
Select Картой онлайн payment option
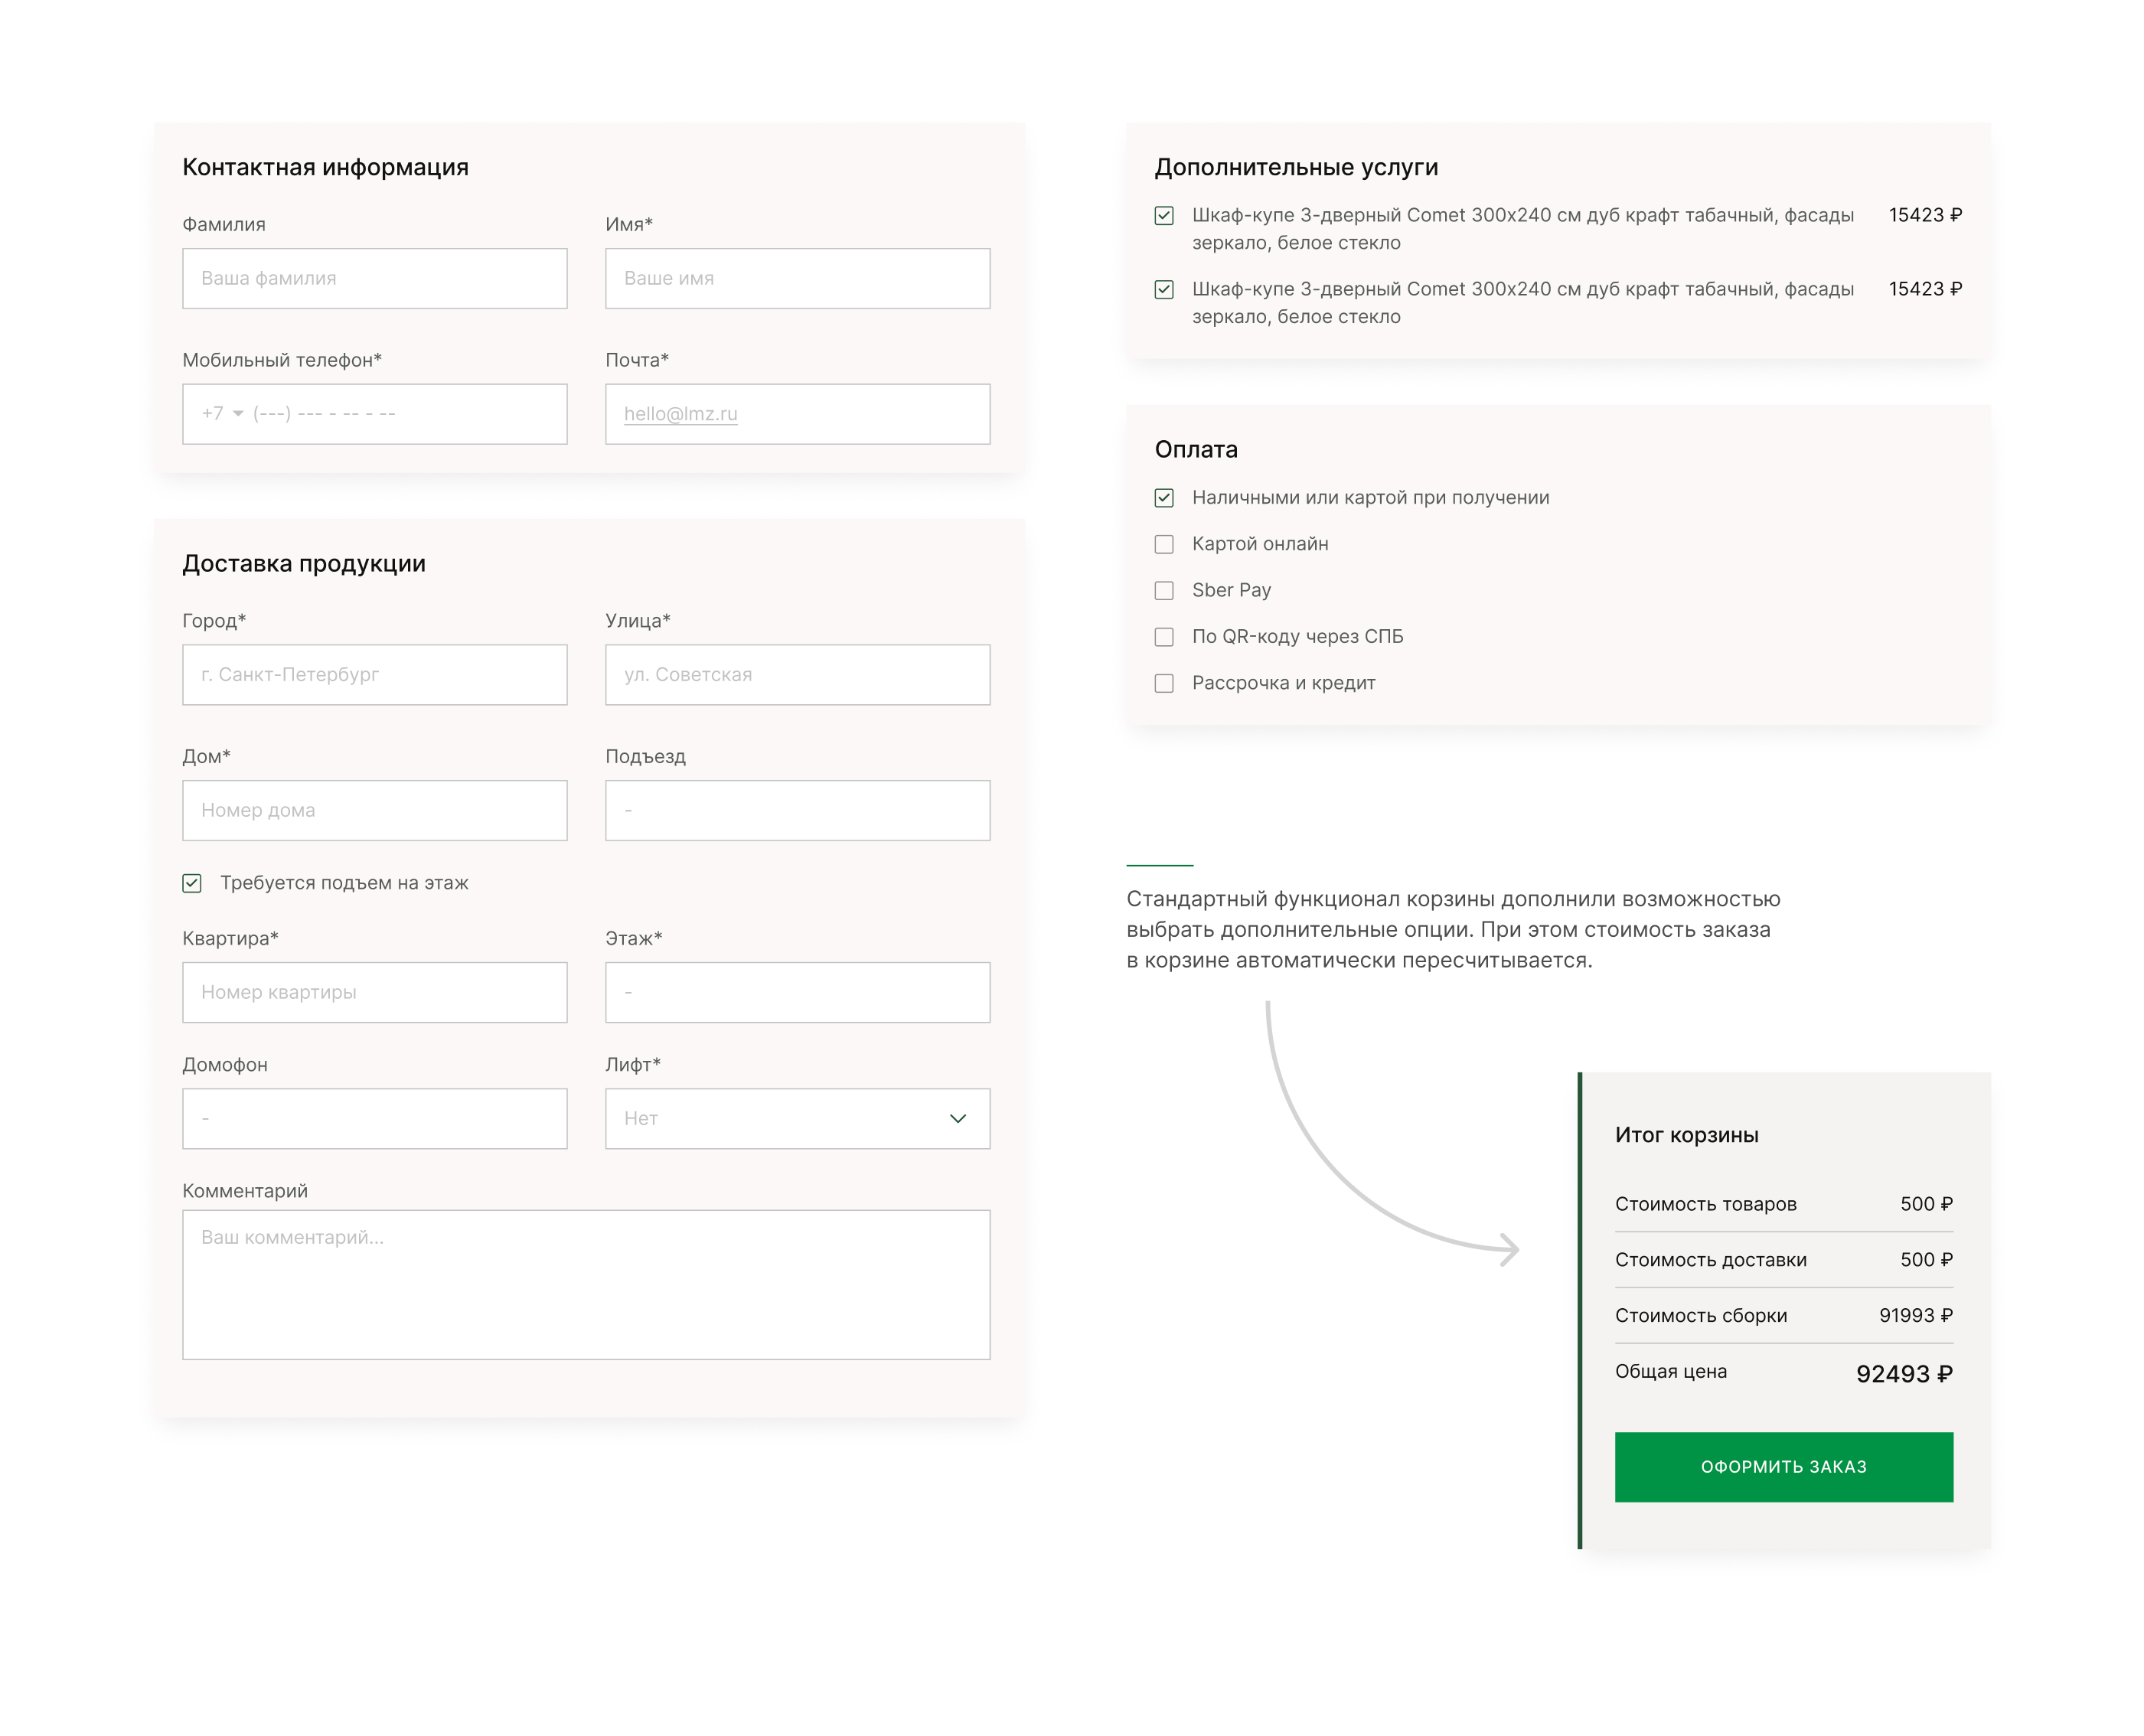(x=1163, y=544)
